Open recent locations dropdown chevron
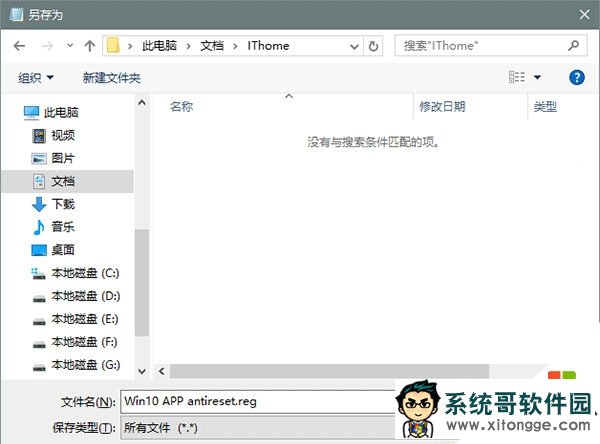600x444 pixels. (70, 46)
